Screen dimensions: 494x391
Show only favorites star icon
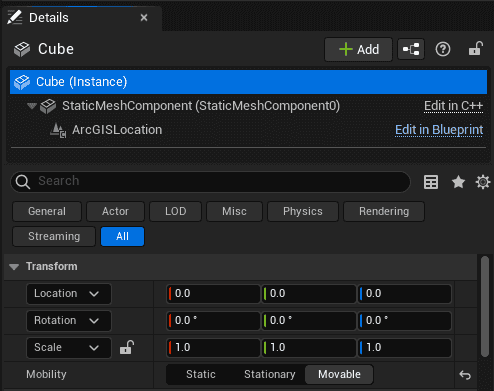458,182
